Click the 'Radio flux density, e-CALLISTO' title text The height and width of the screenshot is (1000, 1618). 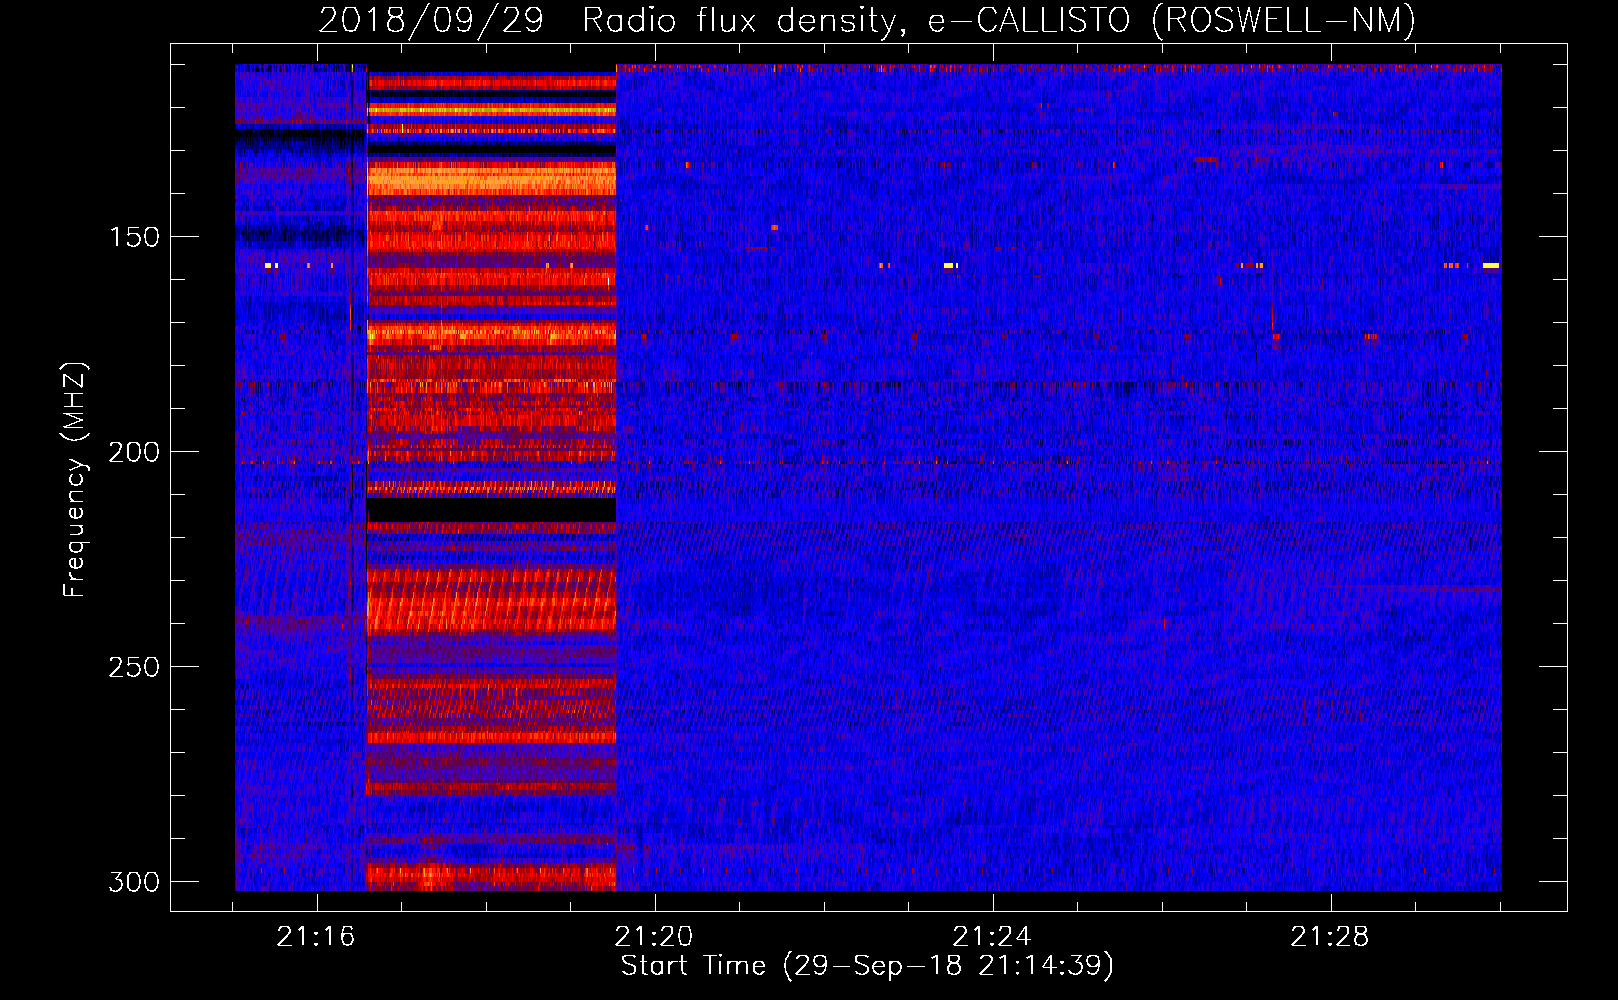[856, 20]
